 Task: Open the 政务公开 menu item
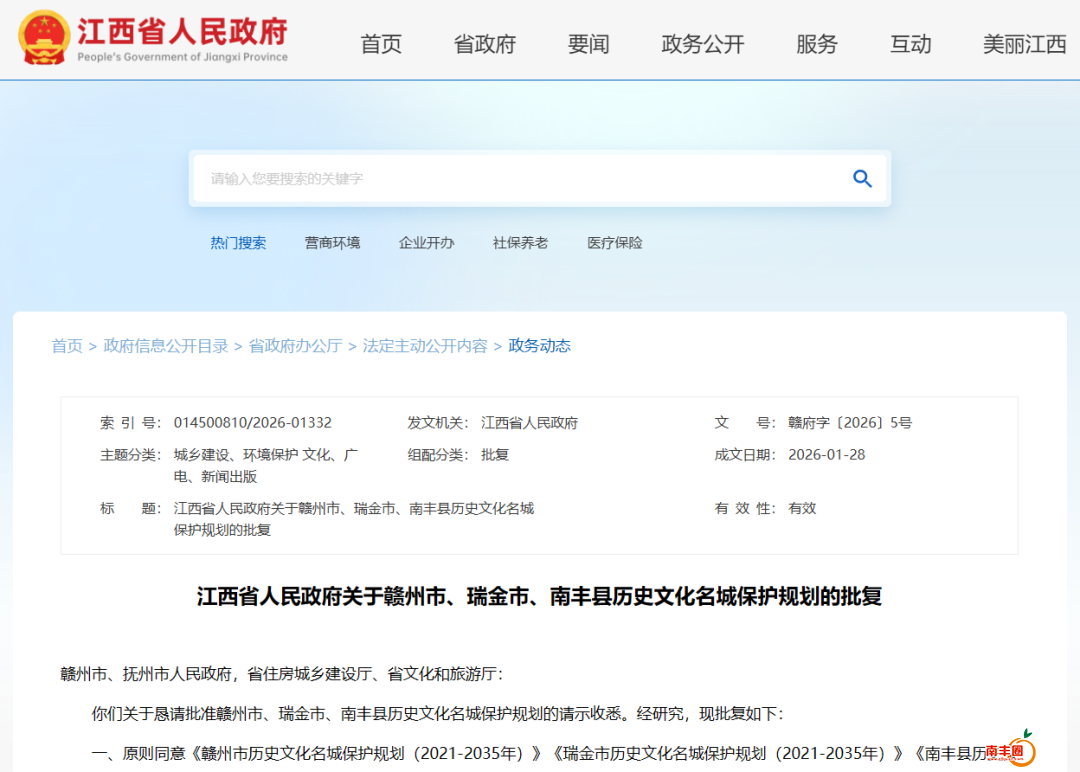(703, 44)
